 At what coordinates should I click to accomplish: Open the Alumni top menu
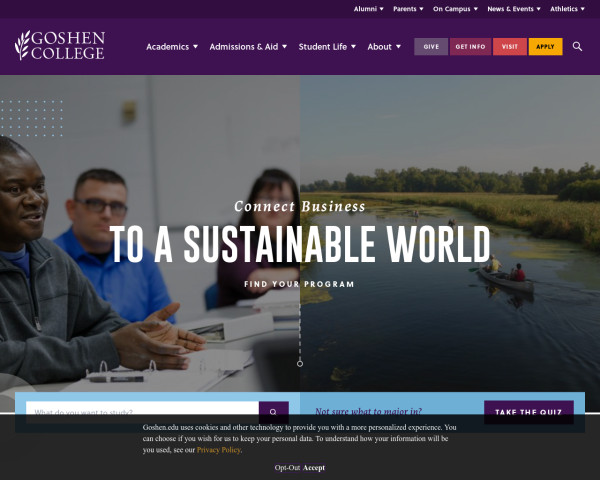pos(368,9)
